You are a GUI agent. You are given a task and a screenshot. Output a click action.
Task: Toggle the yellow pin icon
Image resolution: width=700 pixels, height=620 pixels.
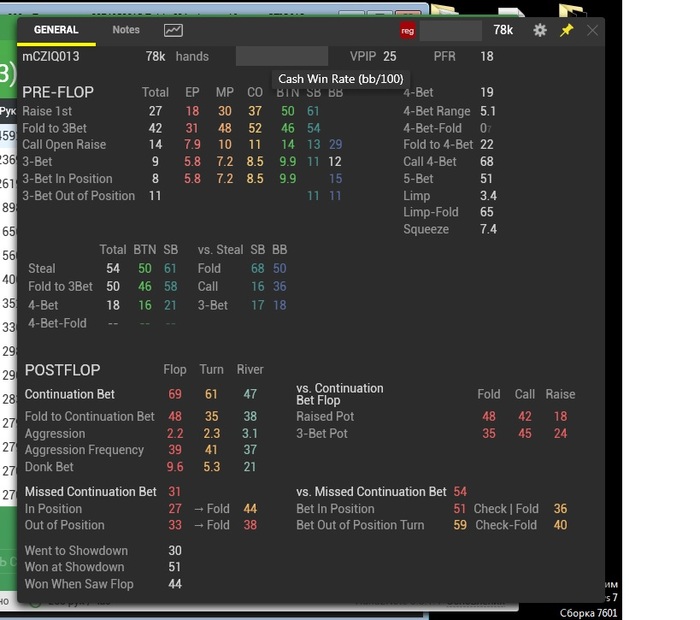click(567, 30)
